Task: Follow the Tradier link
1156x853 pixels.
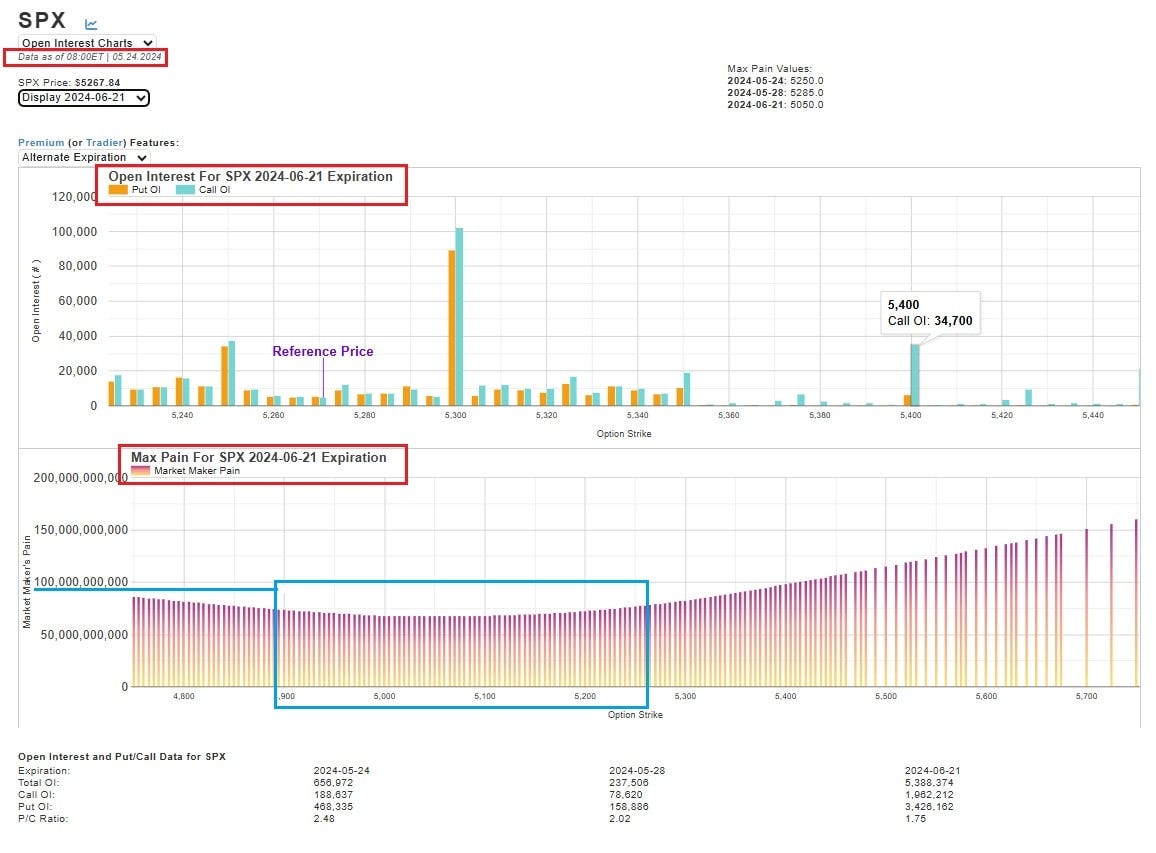Action: (x=104, y=142)
